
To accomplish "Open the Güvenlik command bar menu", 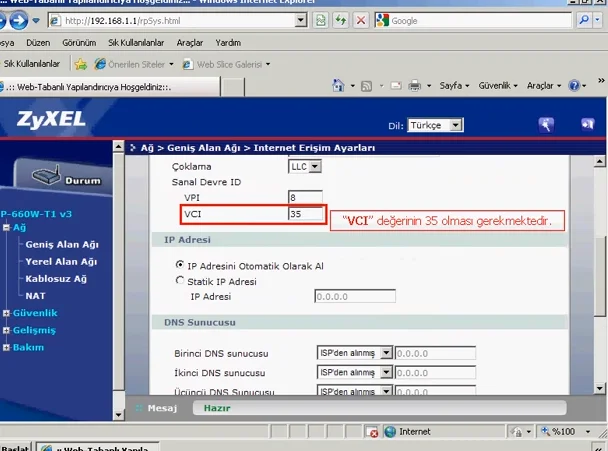I will coord(498,85).
